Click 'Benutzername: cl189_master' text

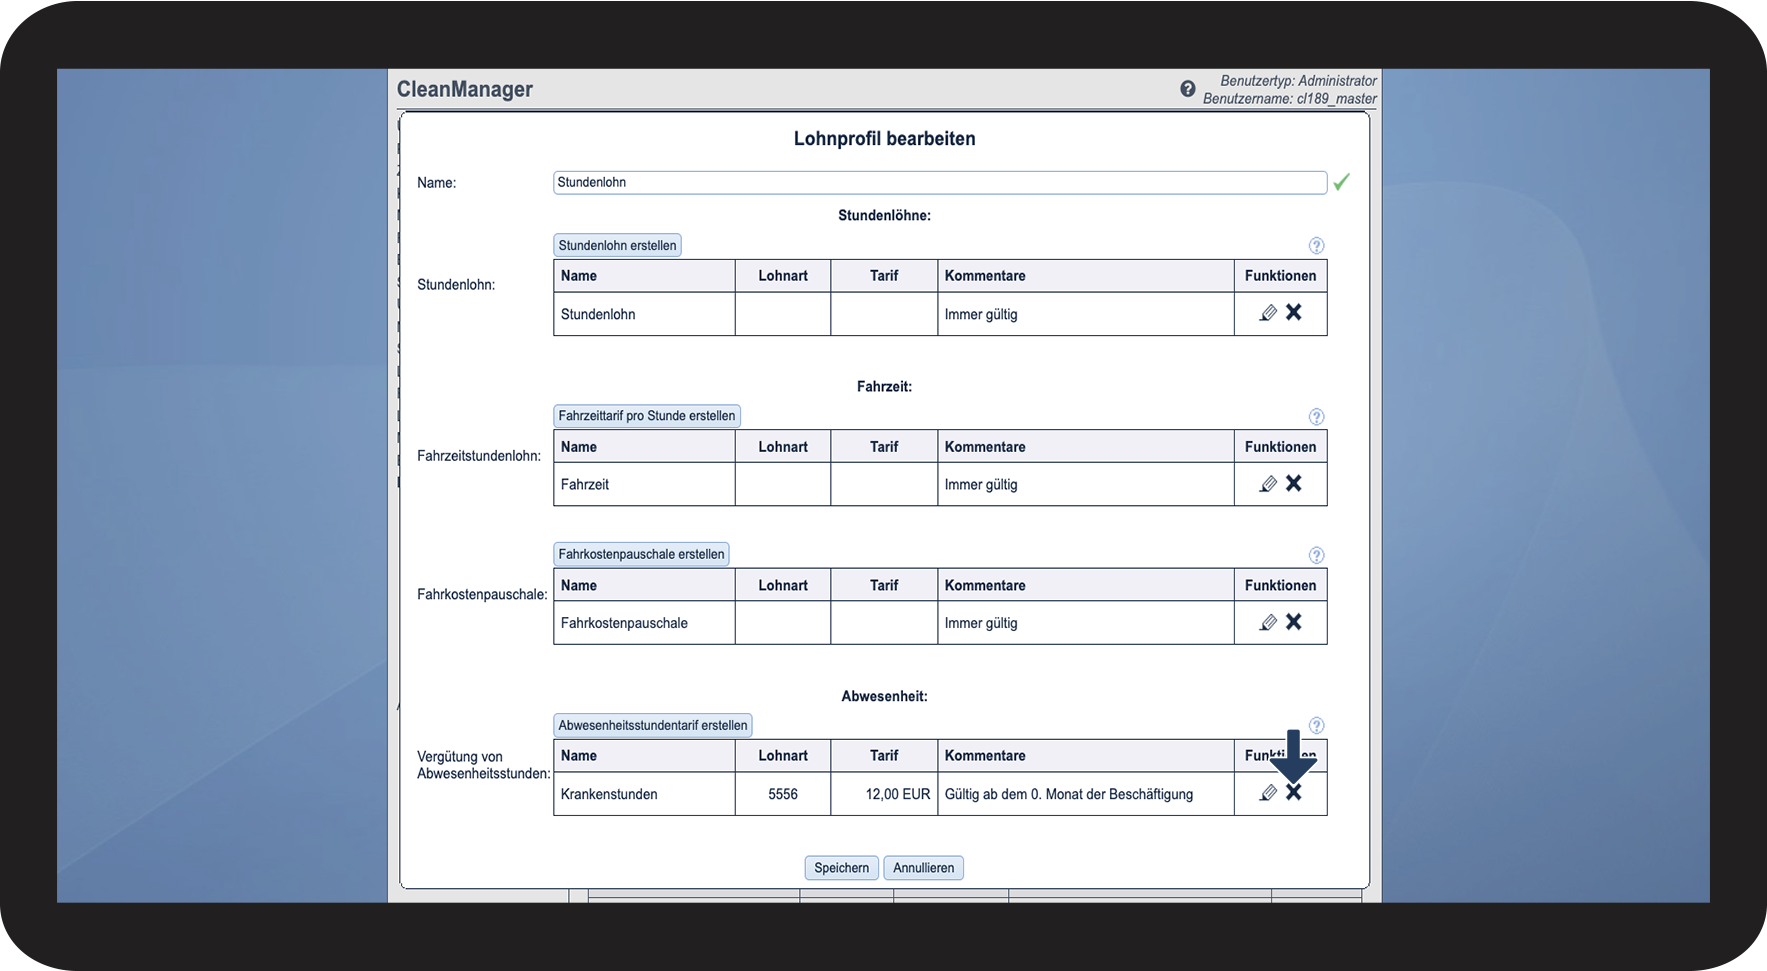coord(1290,98)
